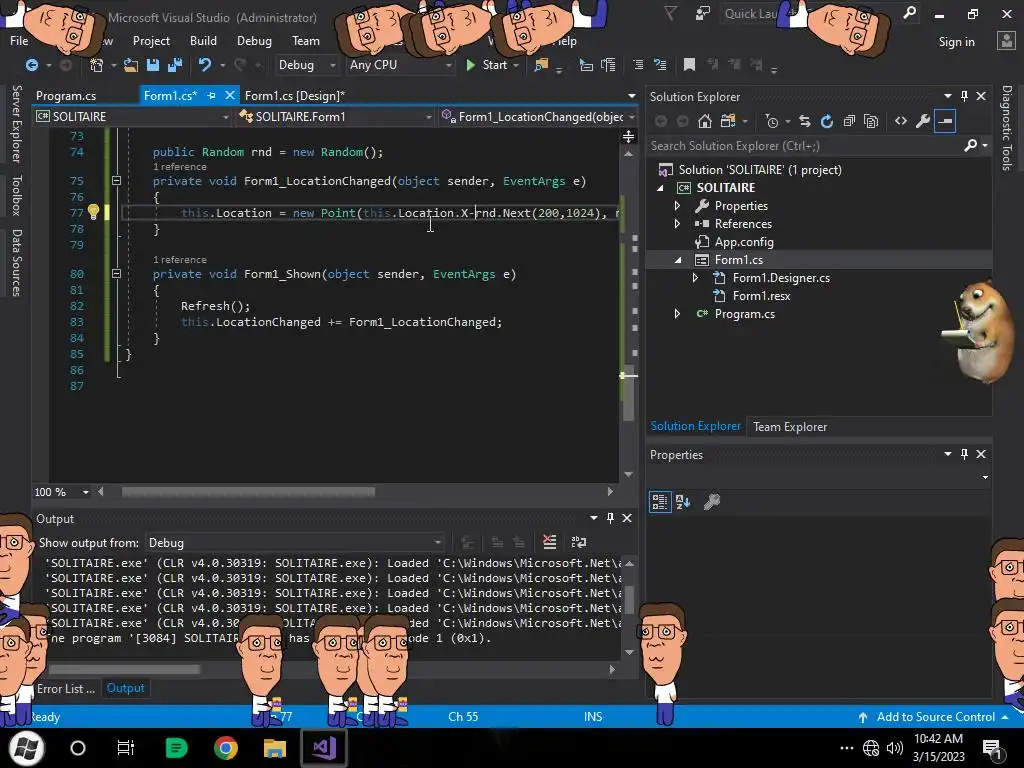Image resolution: width=1024 pixels, height=768 pixels.
Task: Open the Team menu
Action: click(x=306, y=40)
